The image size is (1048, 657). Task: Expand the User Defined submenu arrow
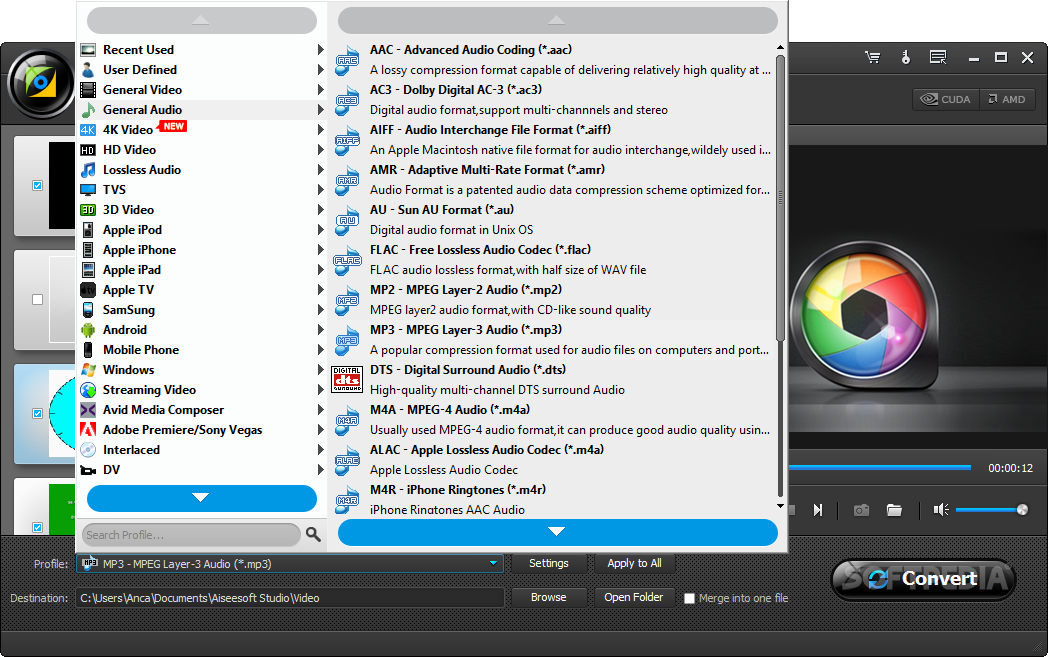click(x=321, y=70)
